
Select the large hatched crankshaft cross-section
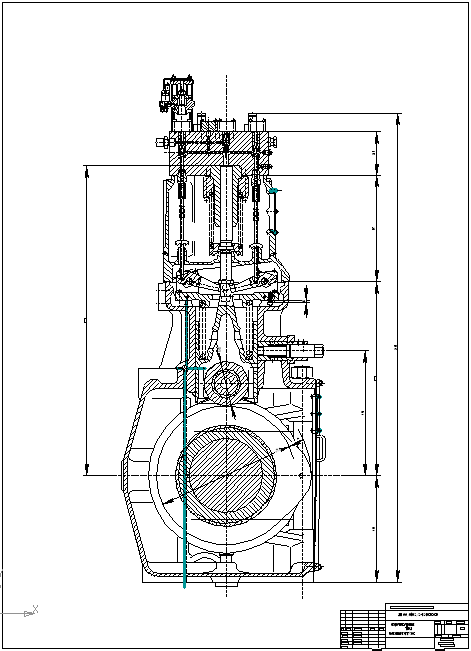tap(226, 475)
